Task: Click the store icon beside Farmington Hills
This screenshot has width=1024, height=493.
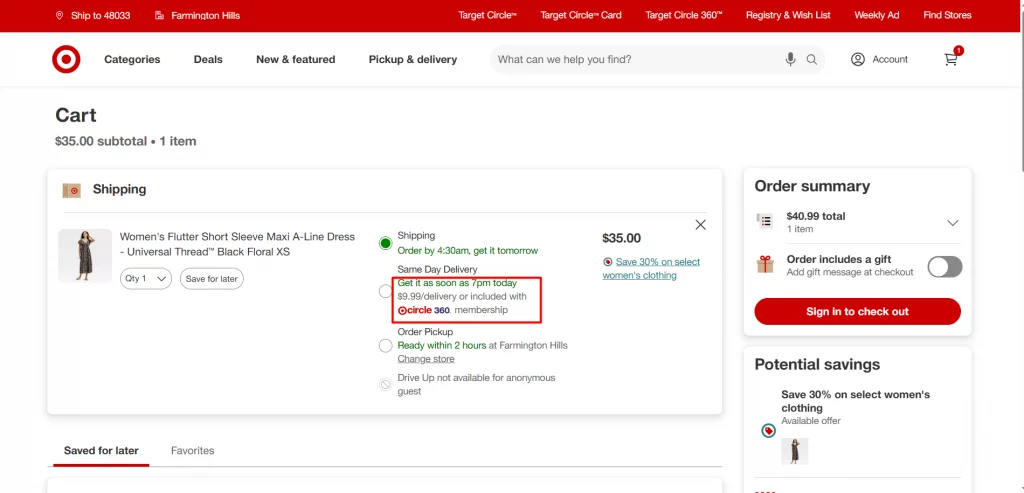Action: 159,15
